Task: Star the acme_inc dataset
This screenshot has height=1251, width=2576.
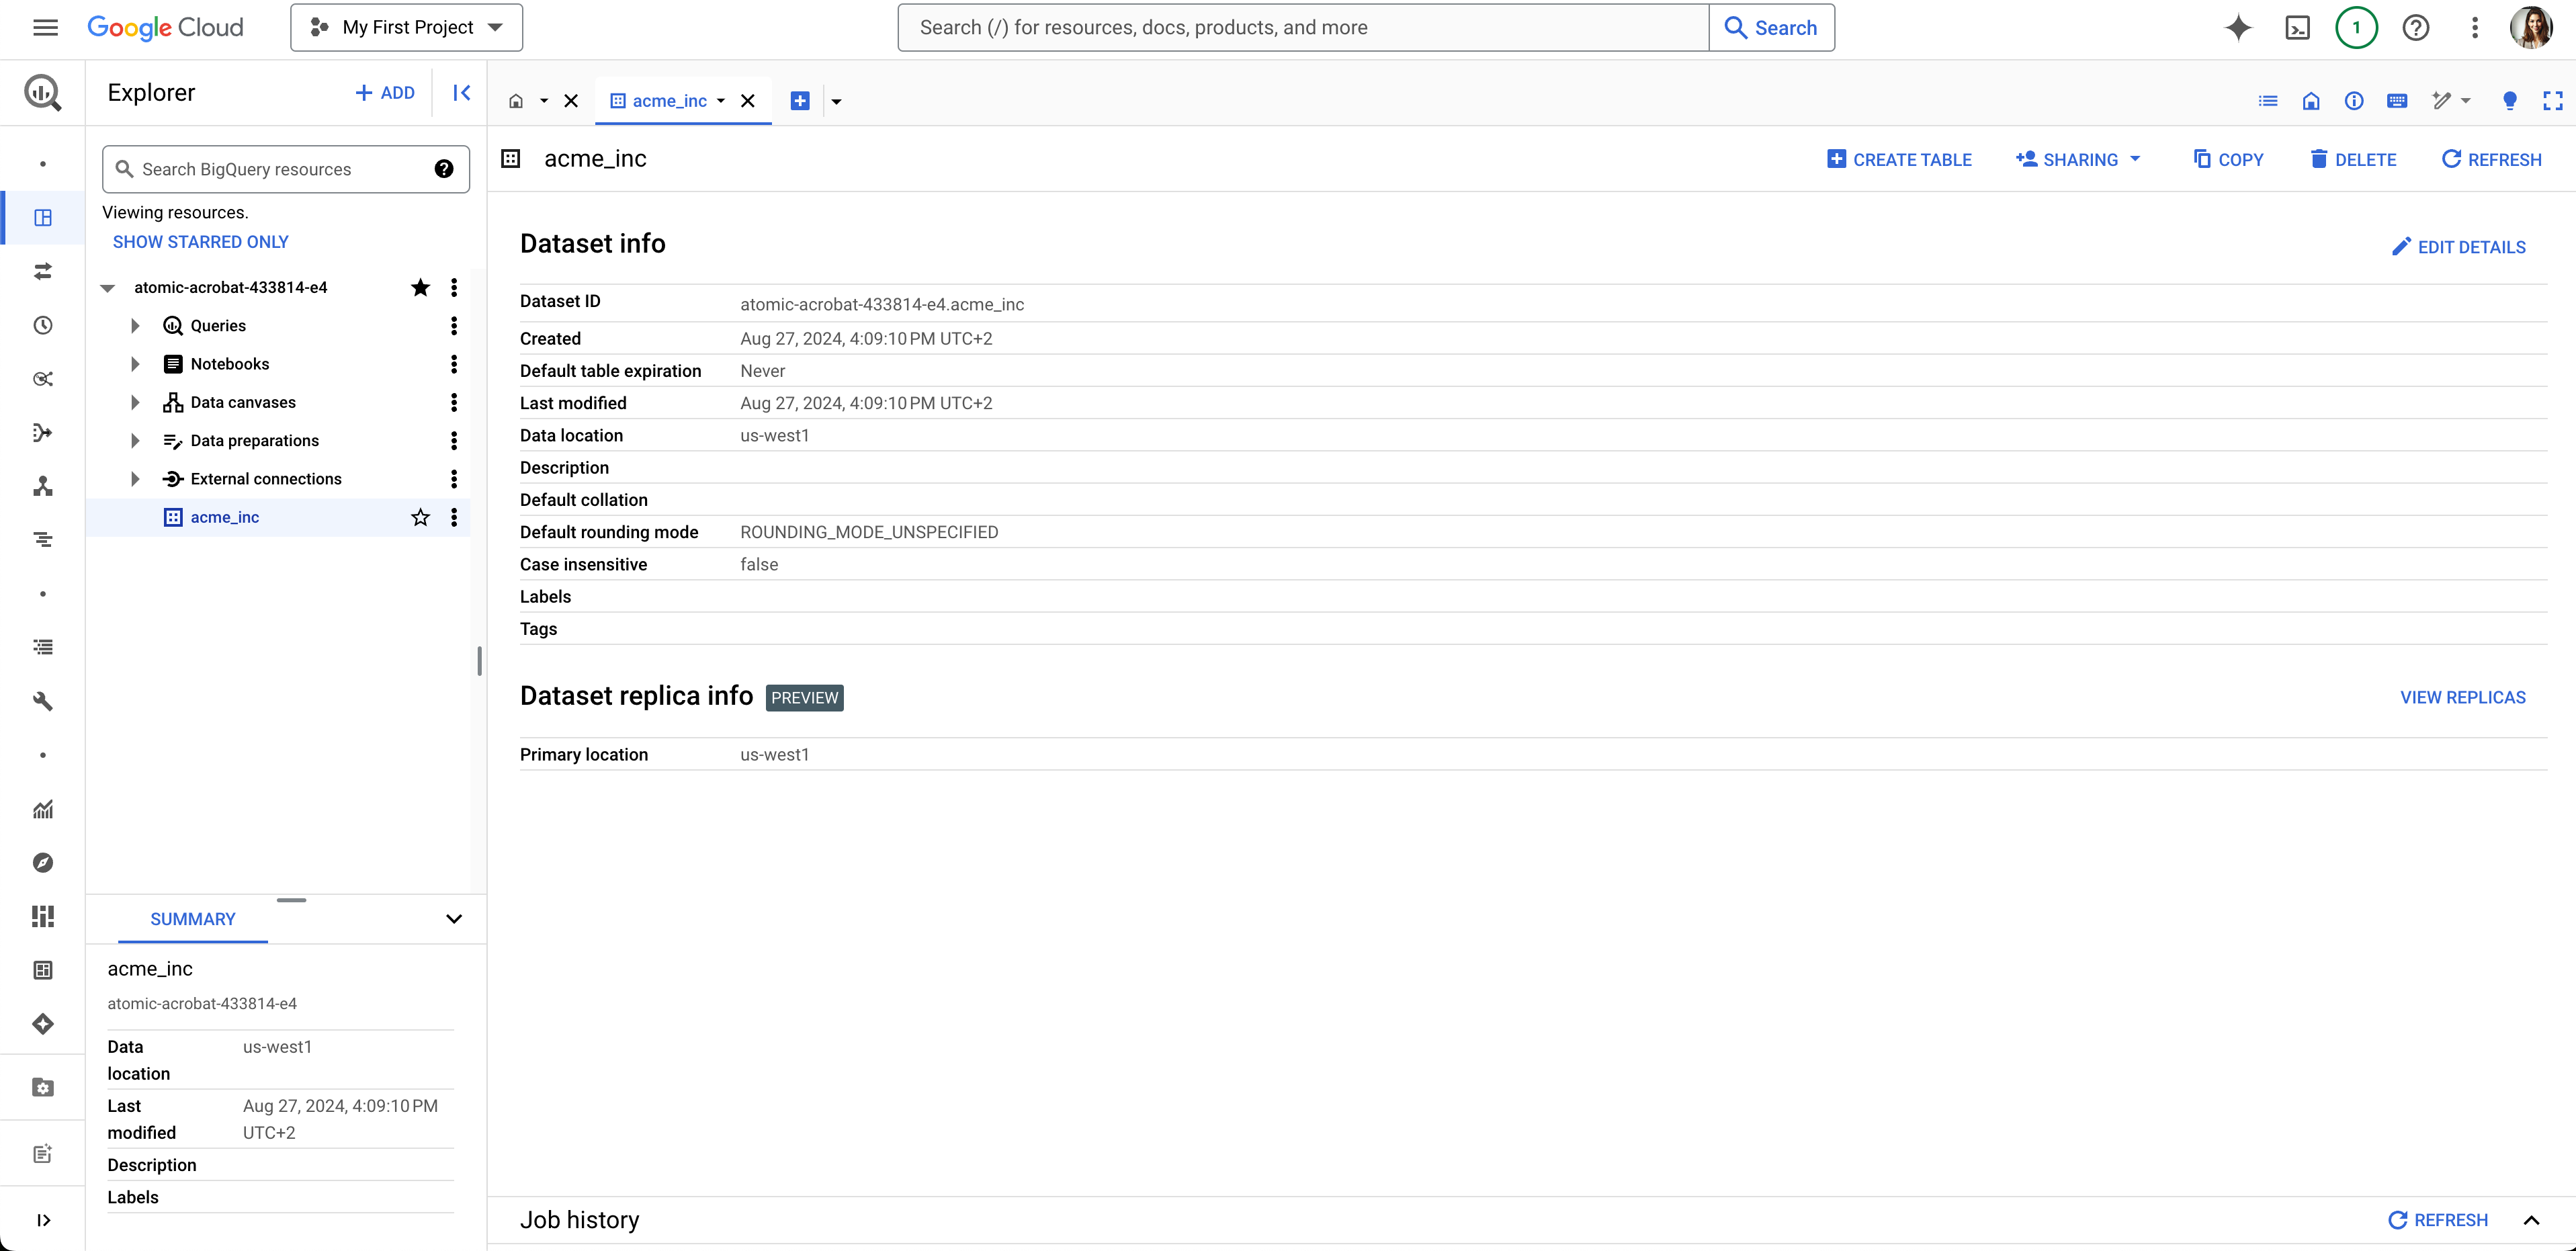Action: point(420,517)
